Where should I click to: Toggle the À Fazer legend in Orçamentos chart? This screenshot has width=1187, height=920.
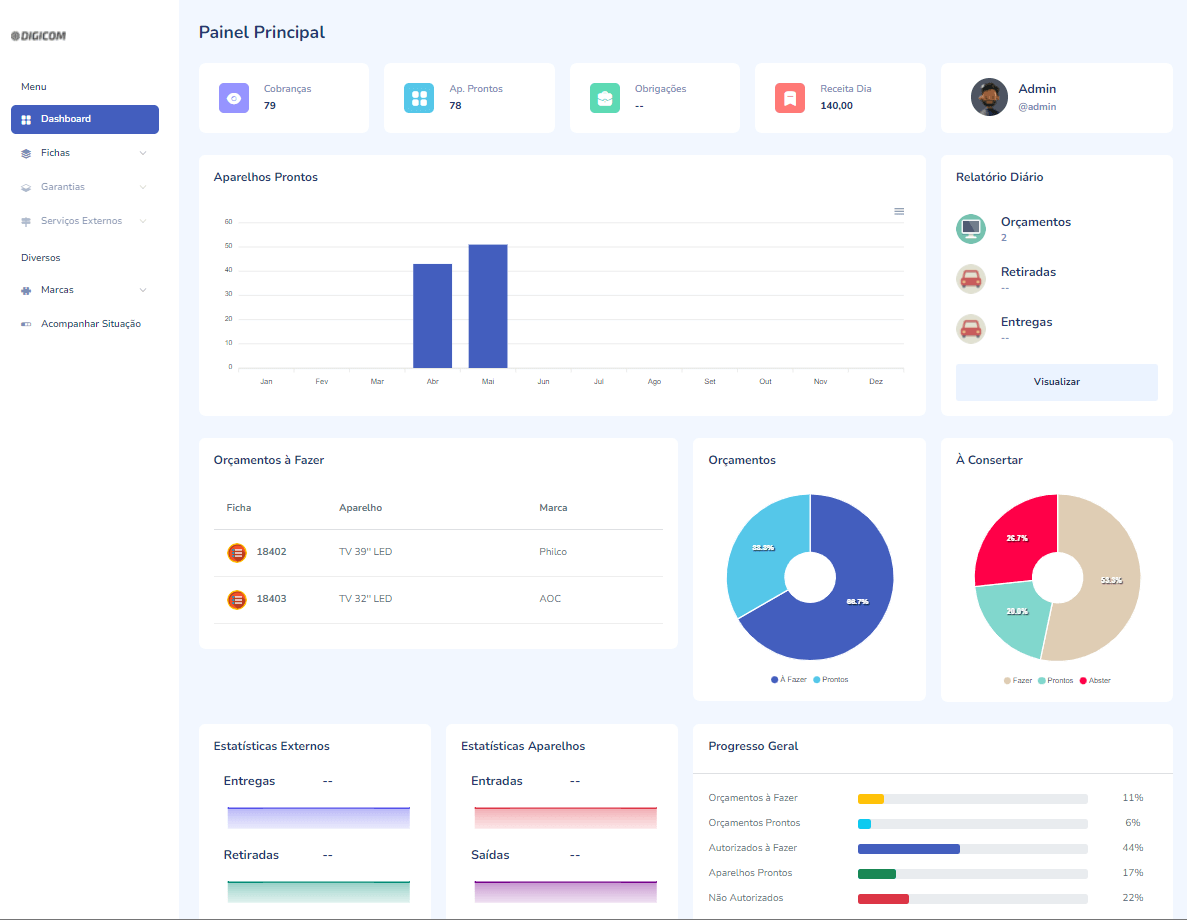click(x=789, y=680)
